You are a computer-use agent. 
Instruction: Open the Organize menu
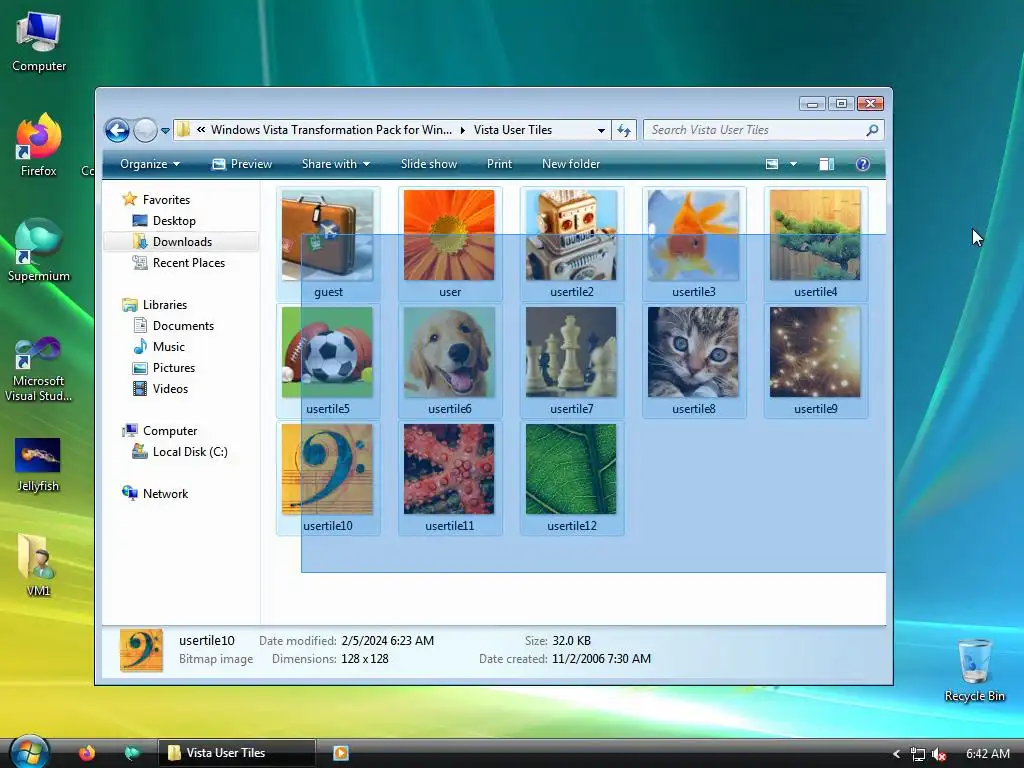150,164
